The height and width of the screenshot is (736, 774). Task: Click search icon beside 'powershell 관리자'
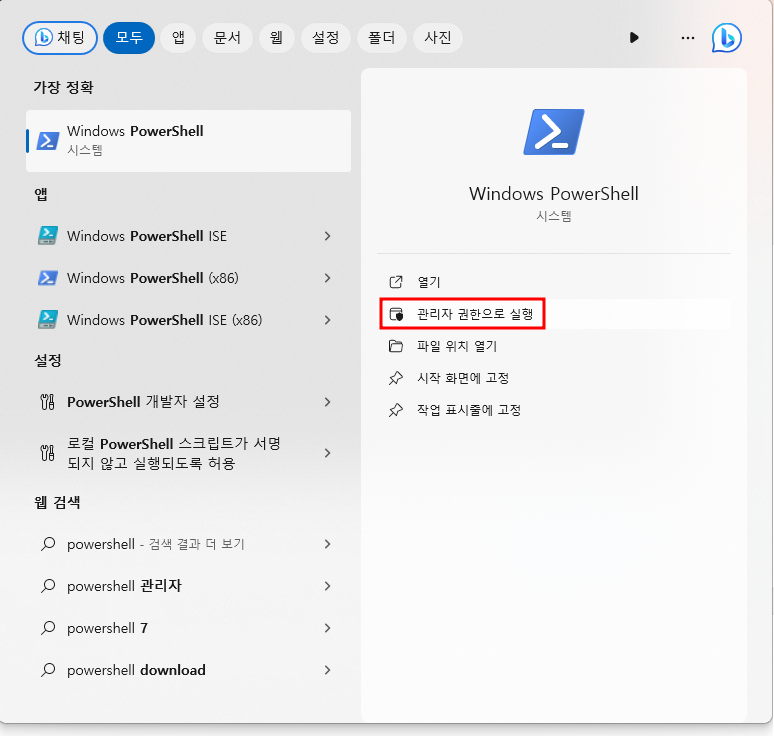tap(48, 586)
